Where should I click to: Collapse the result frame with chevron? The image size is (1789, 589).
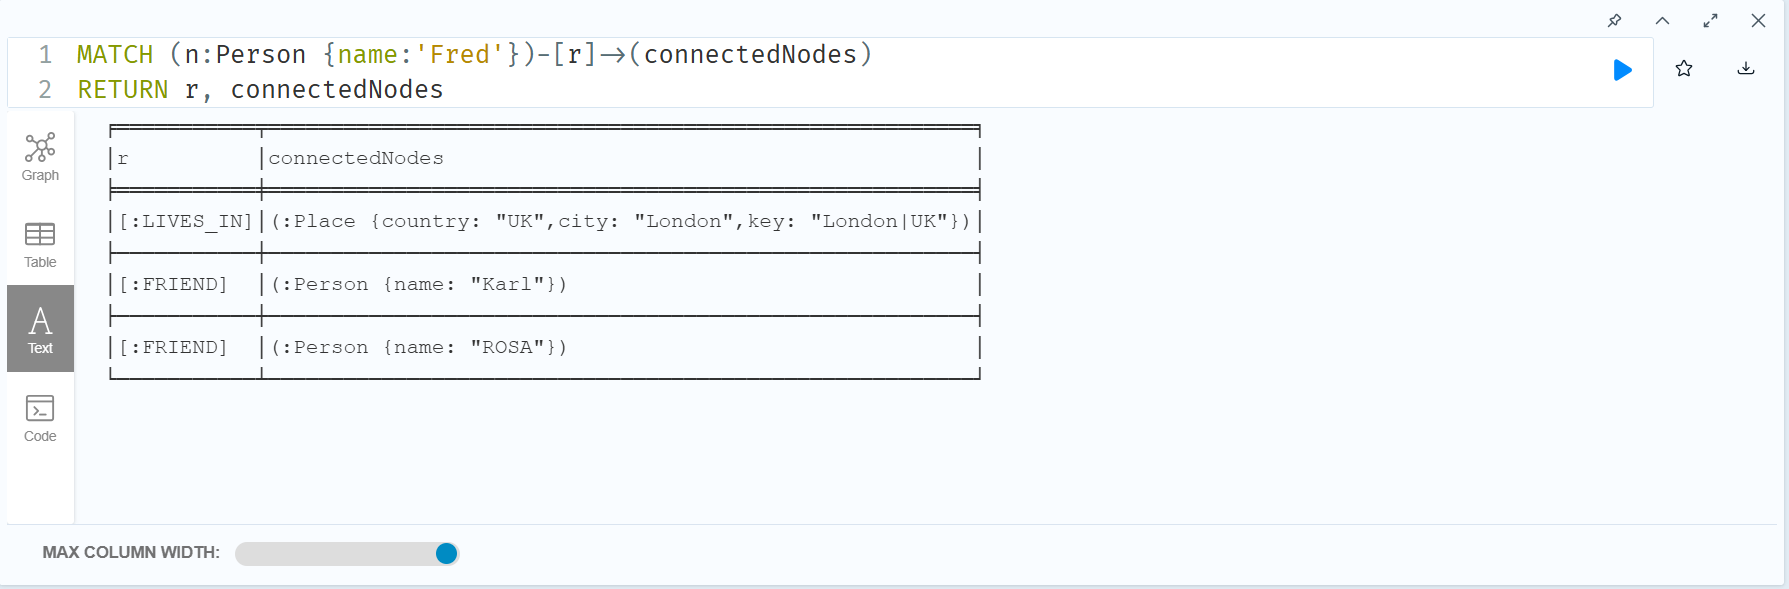pos(1662,20)
